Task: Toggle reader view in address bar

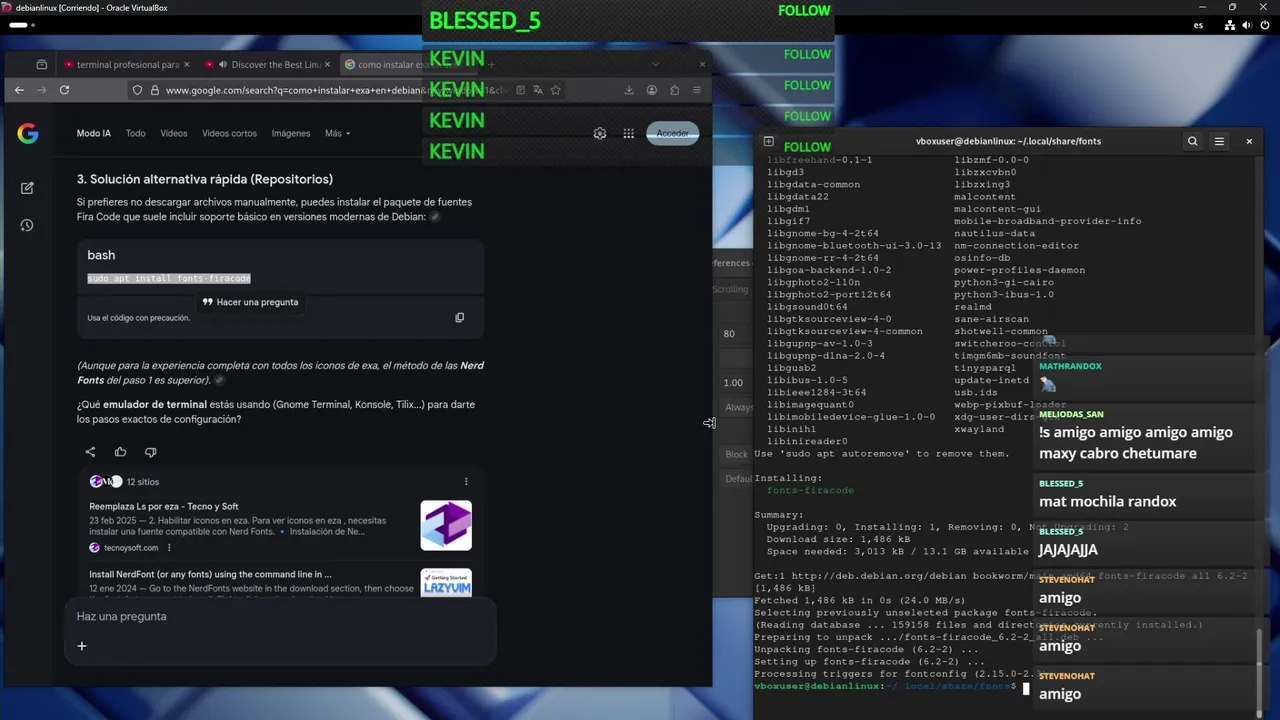Action: click(520, 90)
